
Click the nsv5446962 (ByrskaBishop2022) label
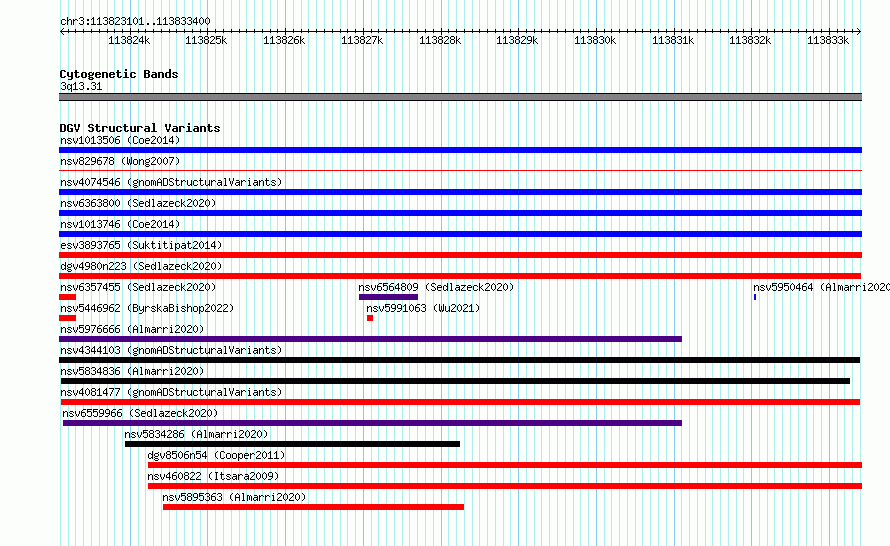point(147,308)
